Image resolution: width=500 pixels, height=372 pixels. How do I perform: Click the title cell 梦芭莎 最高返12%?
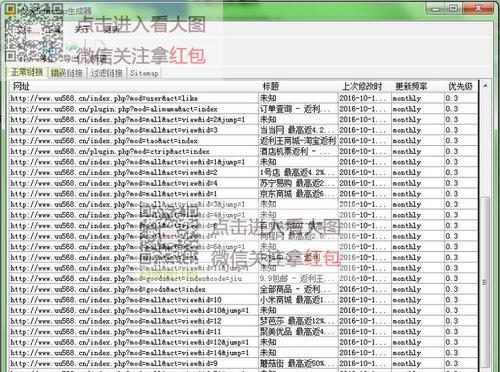(x=298, y=321)
